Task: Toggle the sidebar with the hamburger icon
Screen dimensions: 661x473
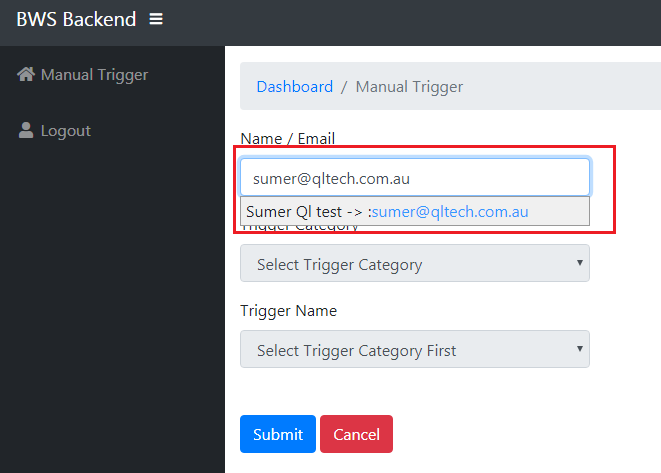Action: click(x=155, y=19)
